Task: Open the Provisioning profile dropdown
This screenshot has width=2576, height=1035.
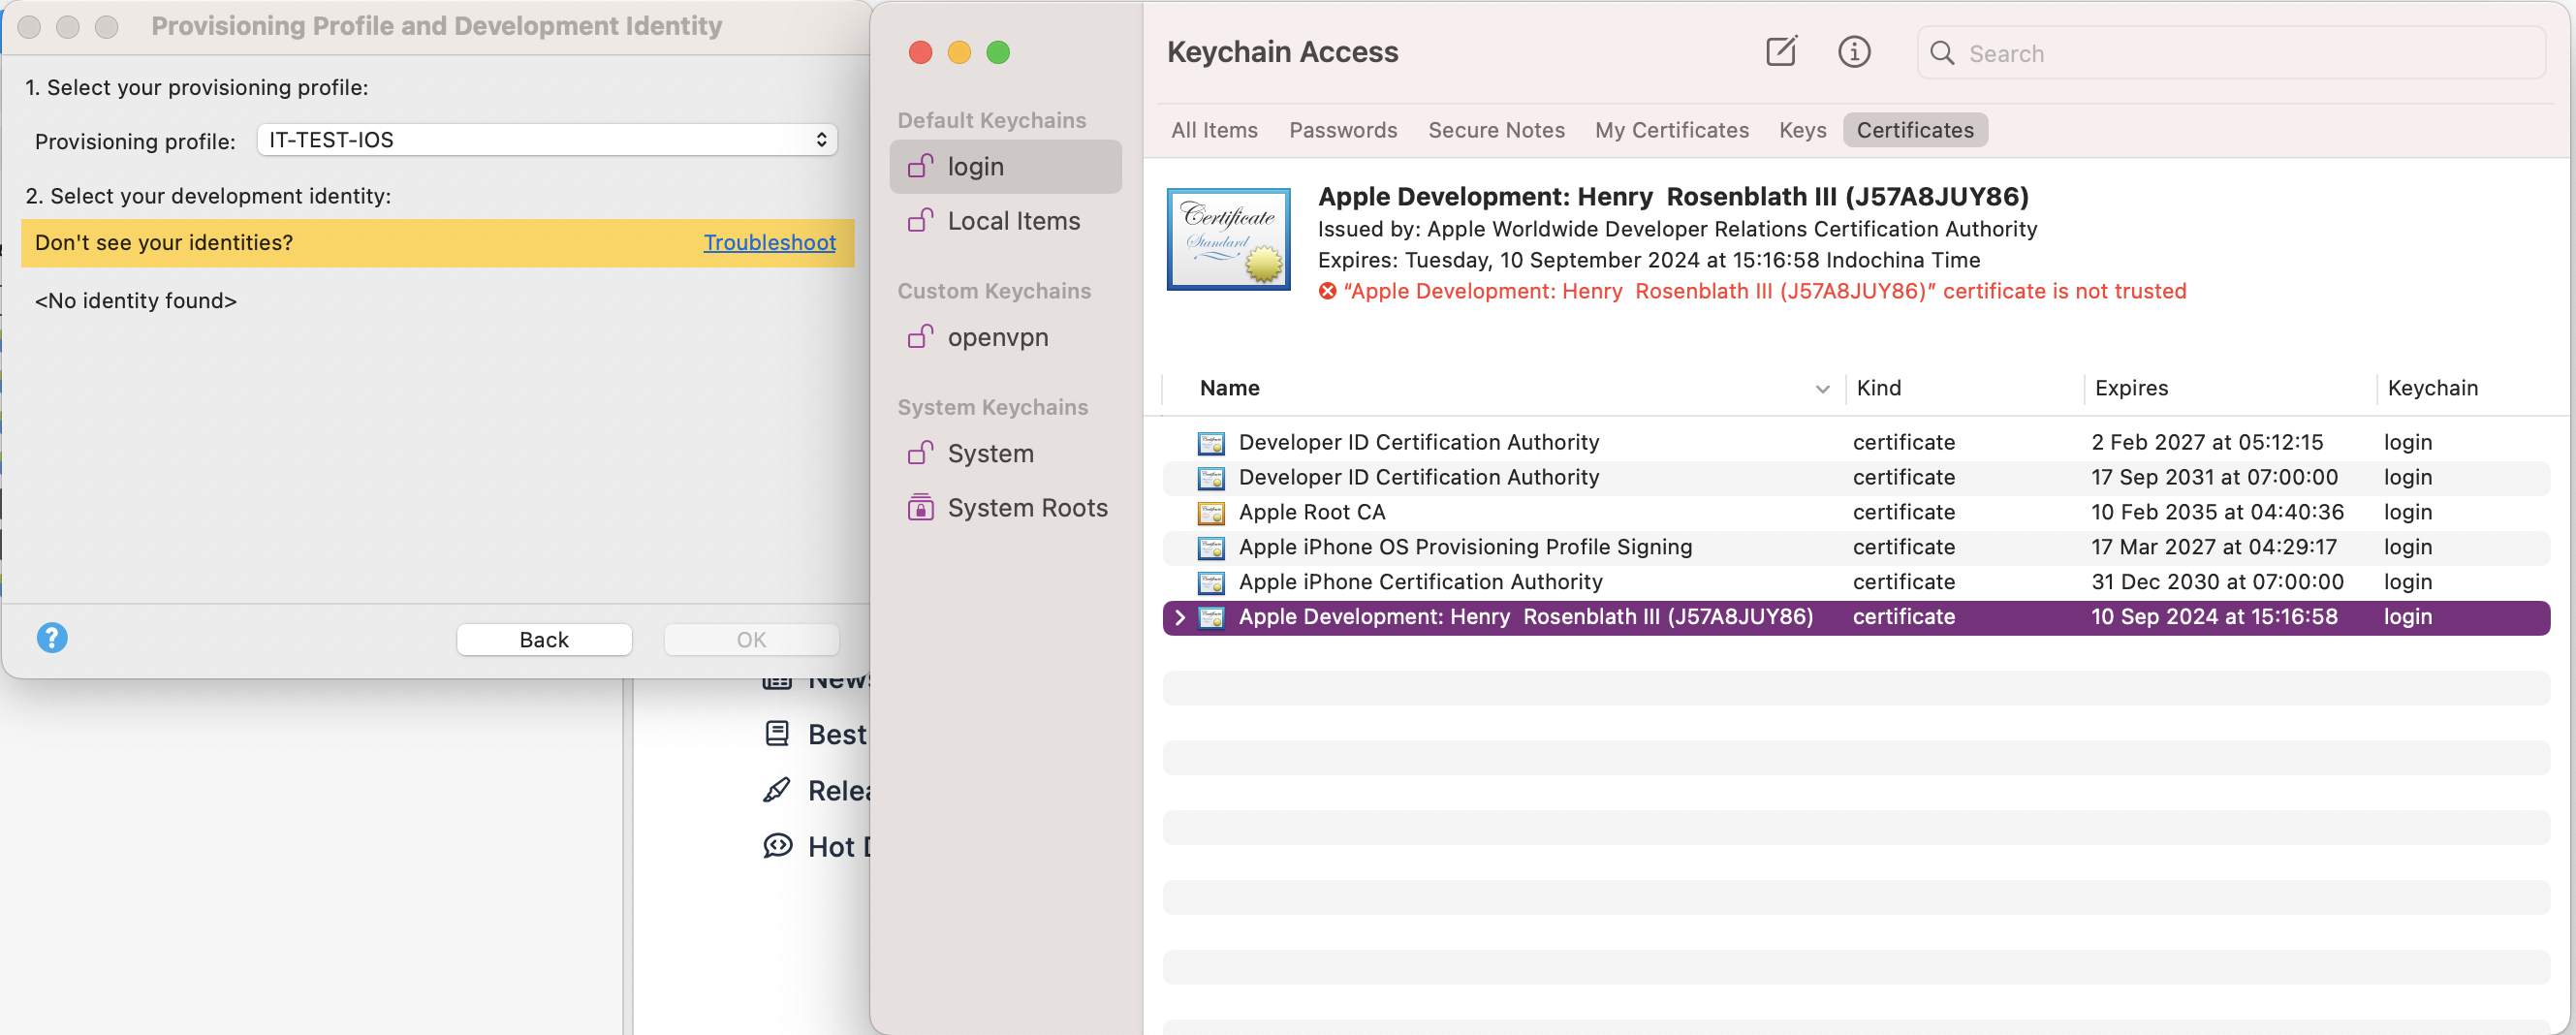Action: click(546, 140)
